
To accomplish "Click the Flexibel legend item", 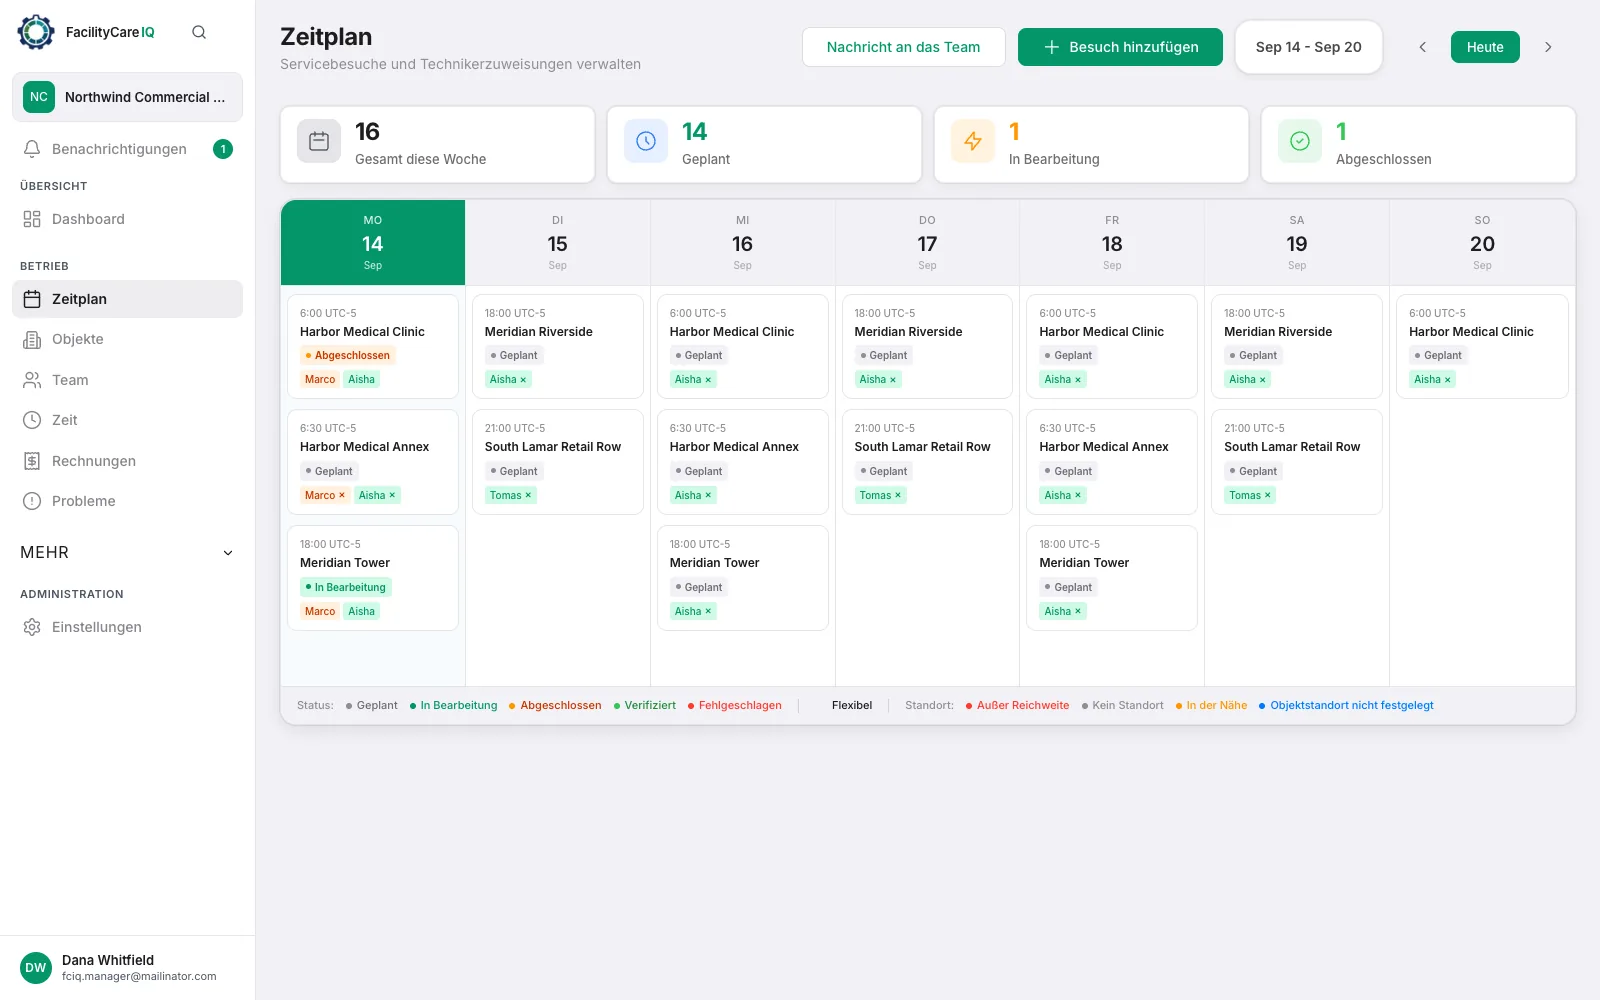I will (852, 705).
